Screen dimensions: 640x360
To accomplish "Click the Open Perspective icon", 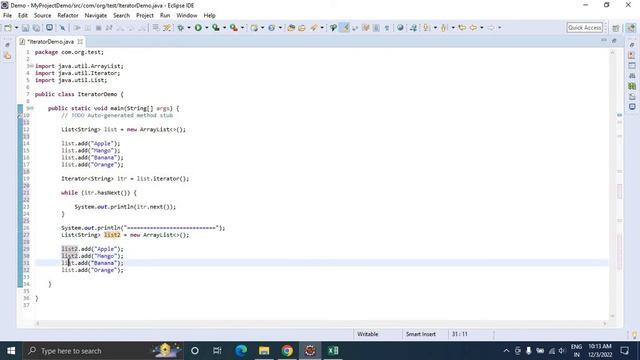I will [x=616, y=28].
